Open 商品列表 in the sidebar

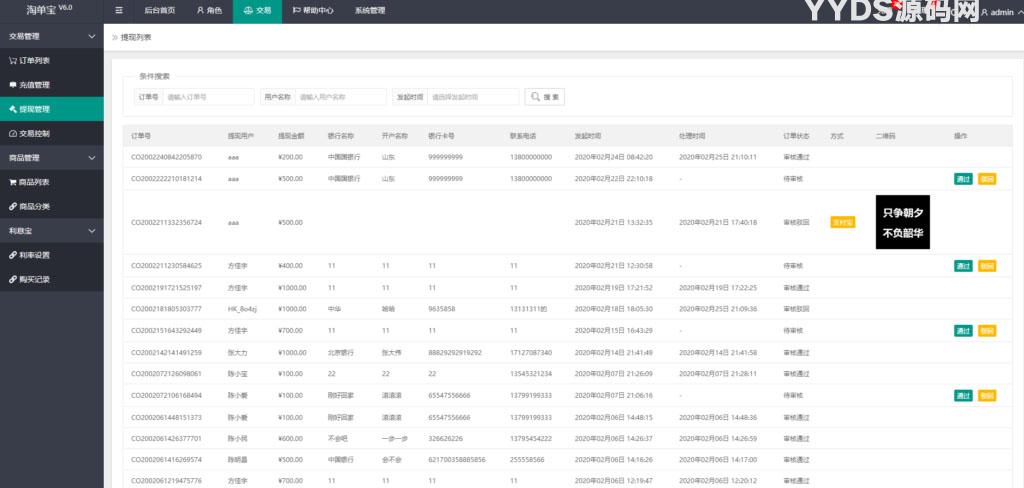[35, 182]
